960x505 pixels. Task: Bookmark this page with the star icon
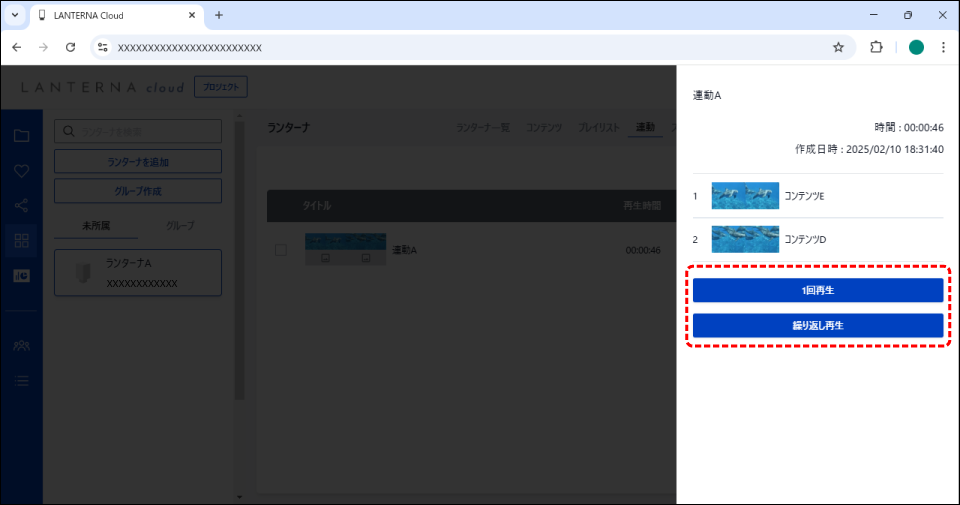point(838,47)
